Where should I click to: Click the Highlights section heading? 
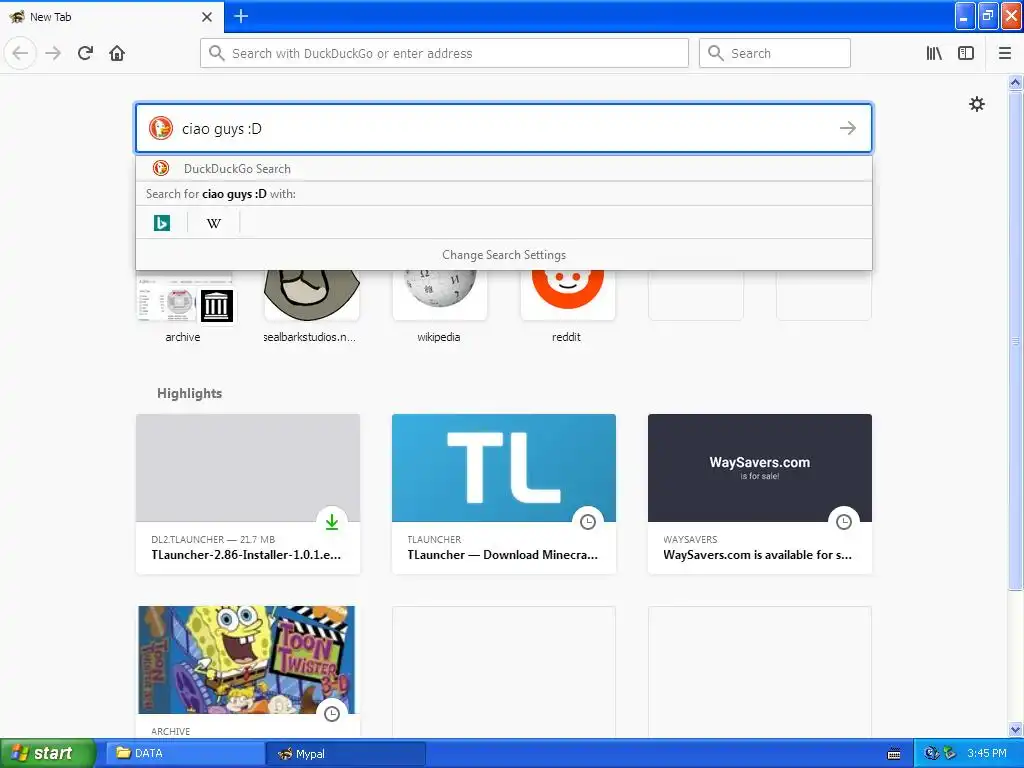(189, 393)
